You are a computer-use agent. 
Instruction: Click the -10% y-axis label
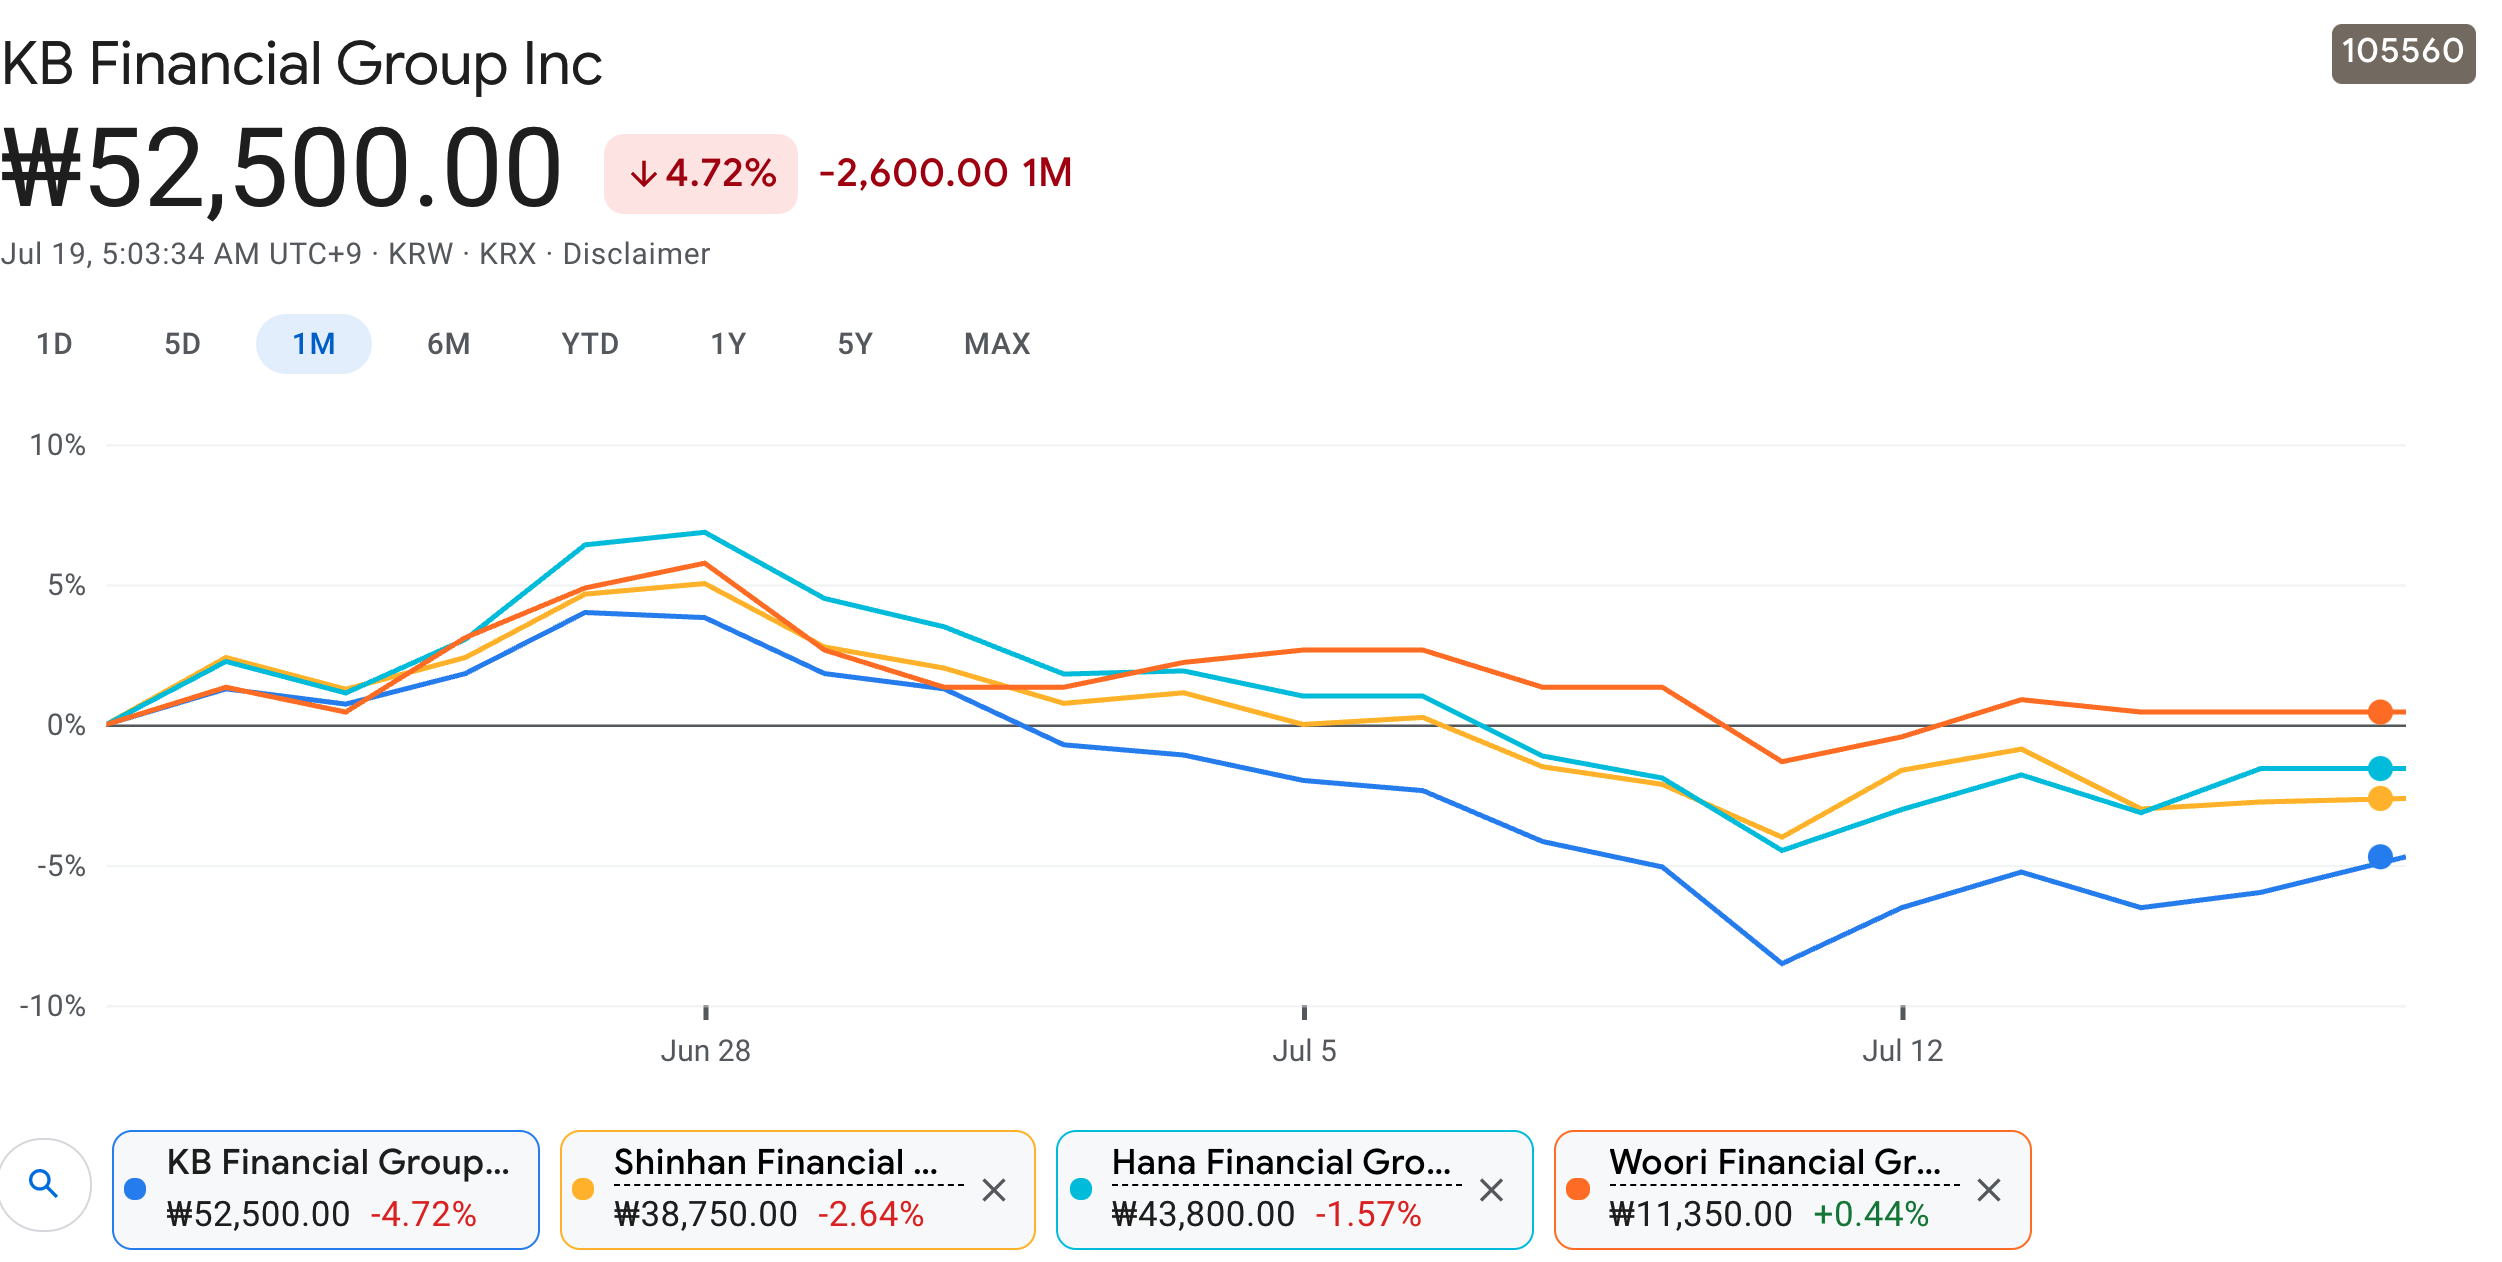coord(53,1006)
